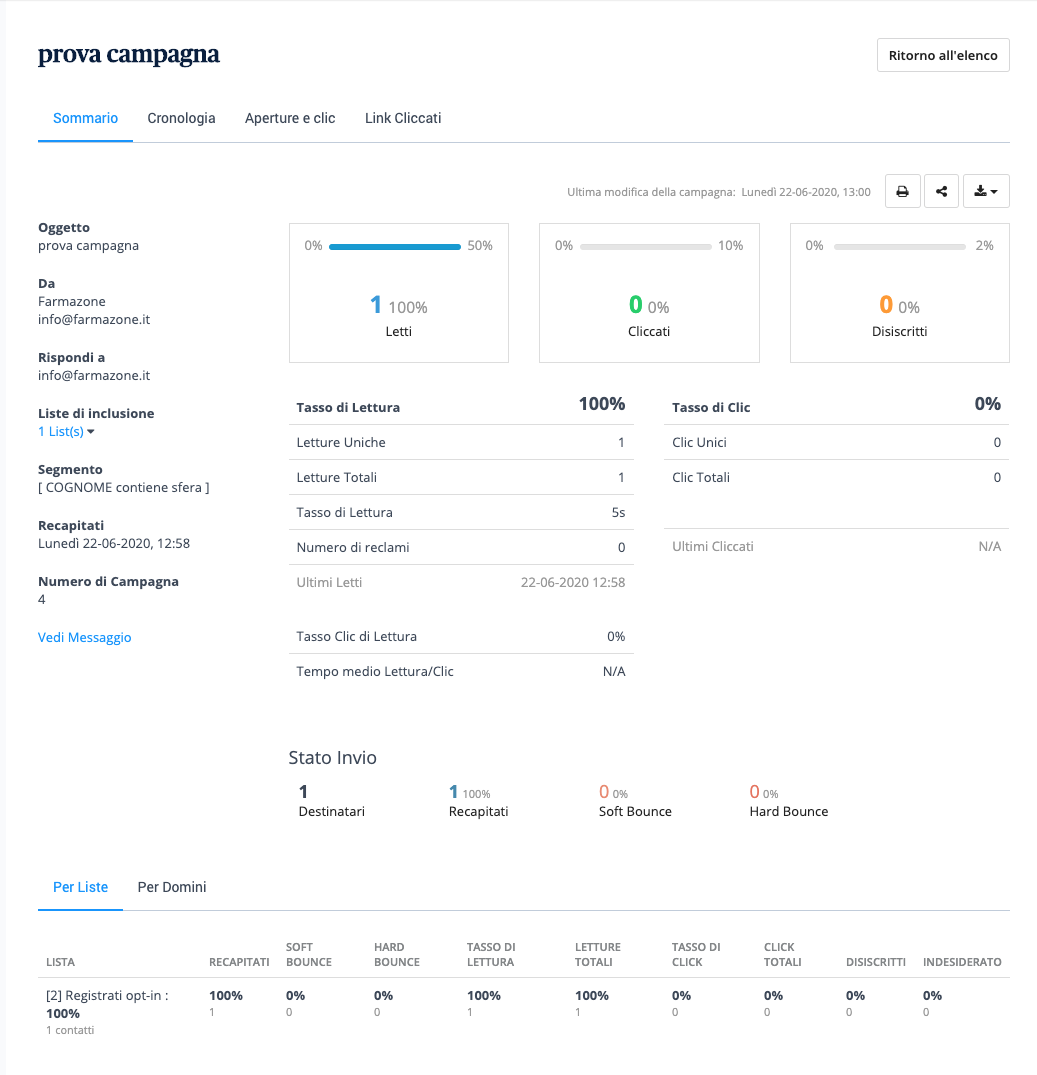
Task: Click the share report icon
Action: click(942, 192)
